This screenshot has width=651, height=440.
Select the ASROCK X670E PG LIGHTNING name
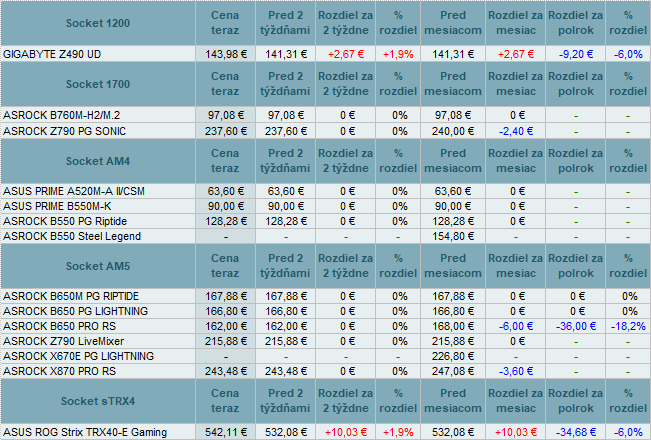pyautogui.click(x=78, y=356)
